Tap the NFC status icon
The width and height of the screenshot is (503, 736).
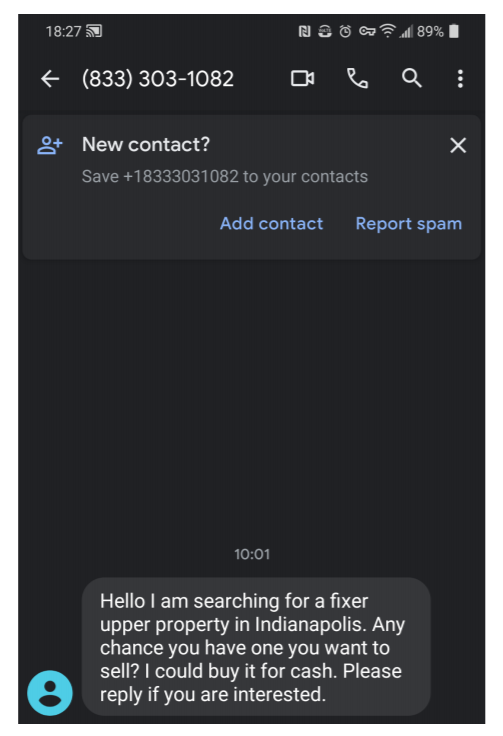coord(305,31)
